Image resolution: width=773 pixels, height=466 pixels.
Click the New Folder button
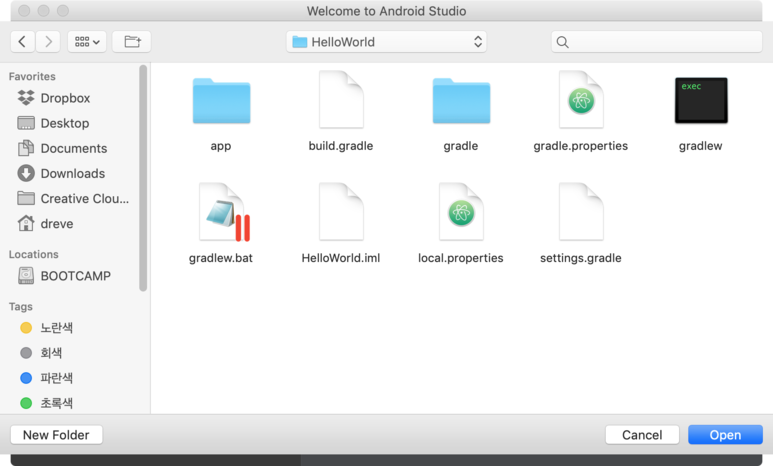56,435
